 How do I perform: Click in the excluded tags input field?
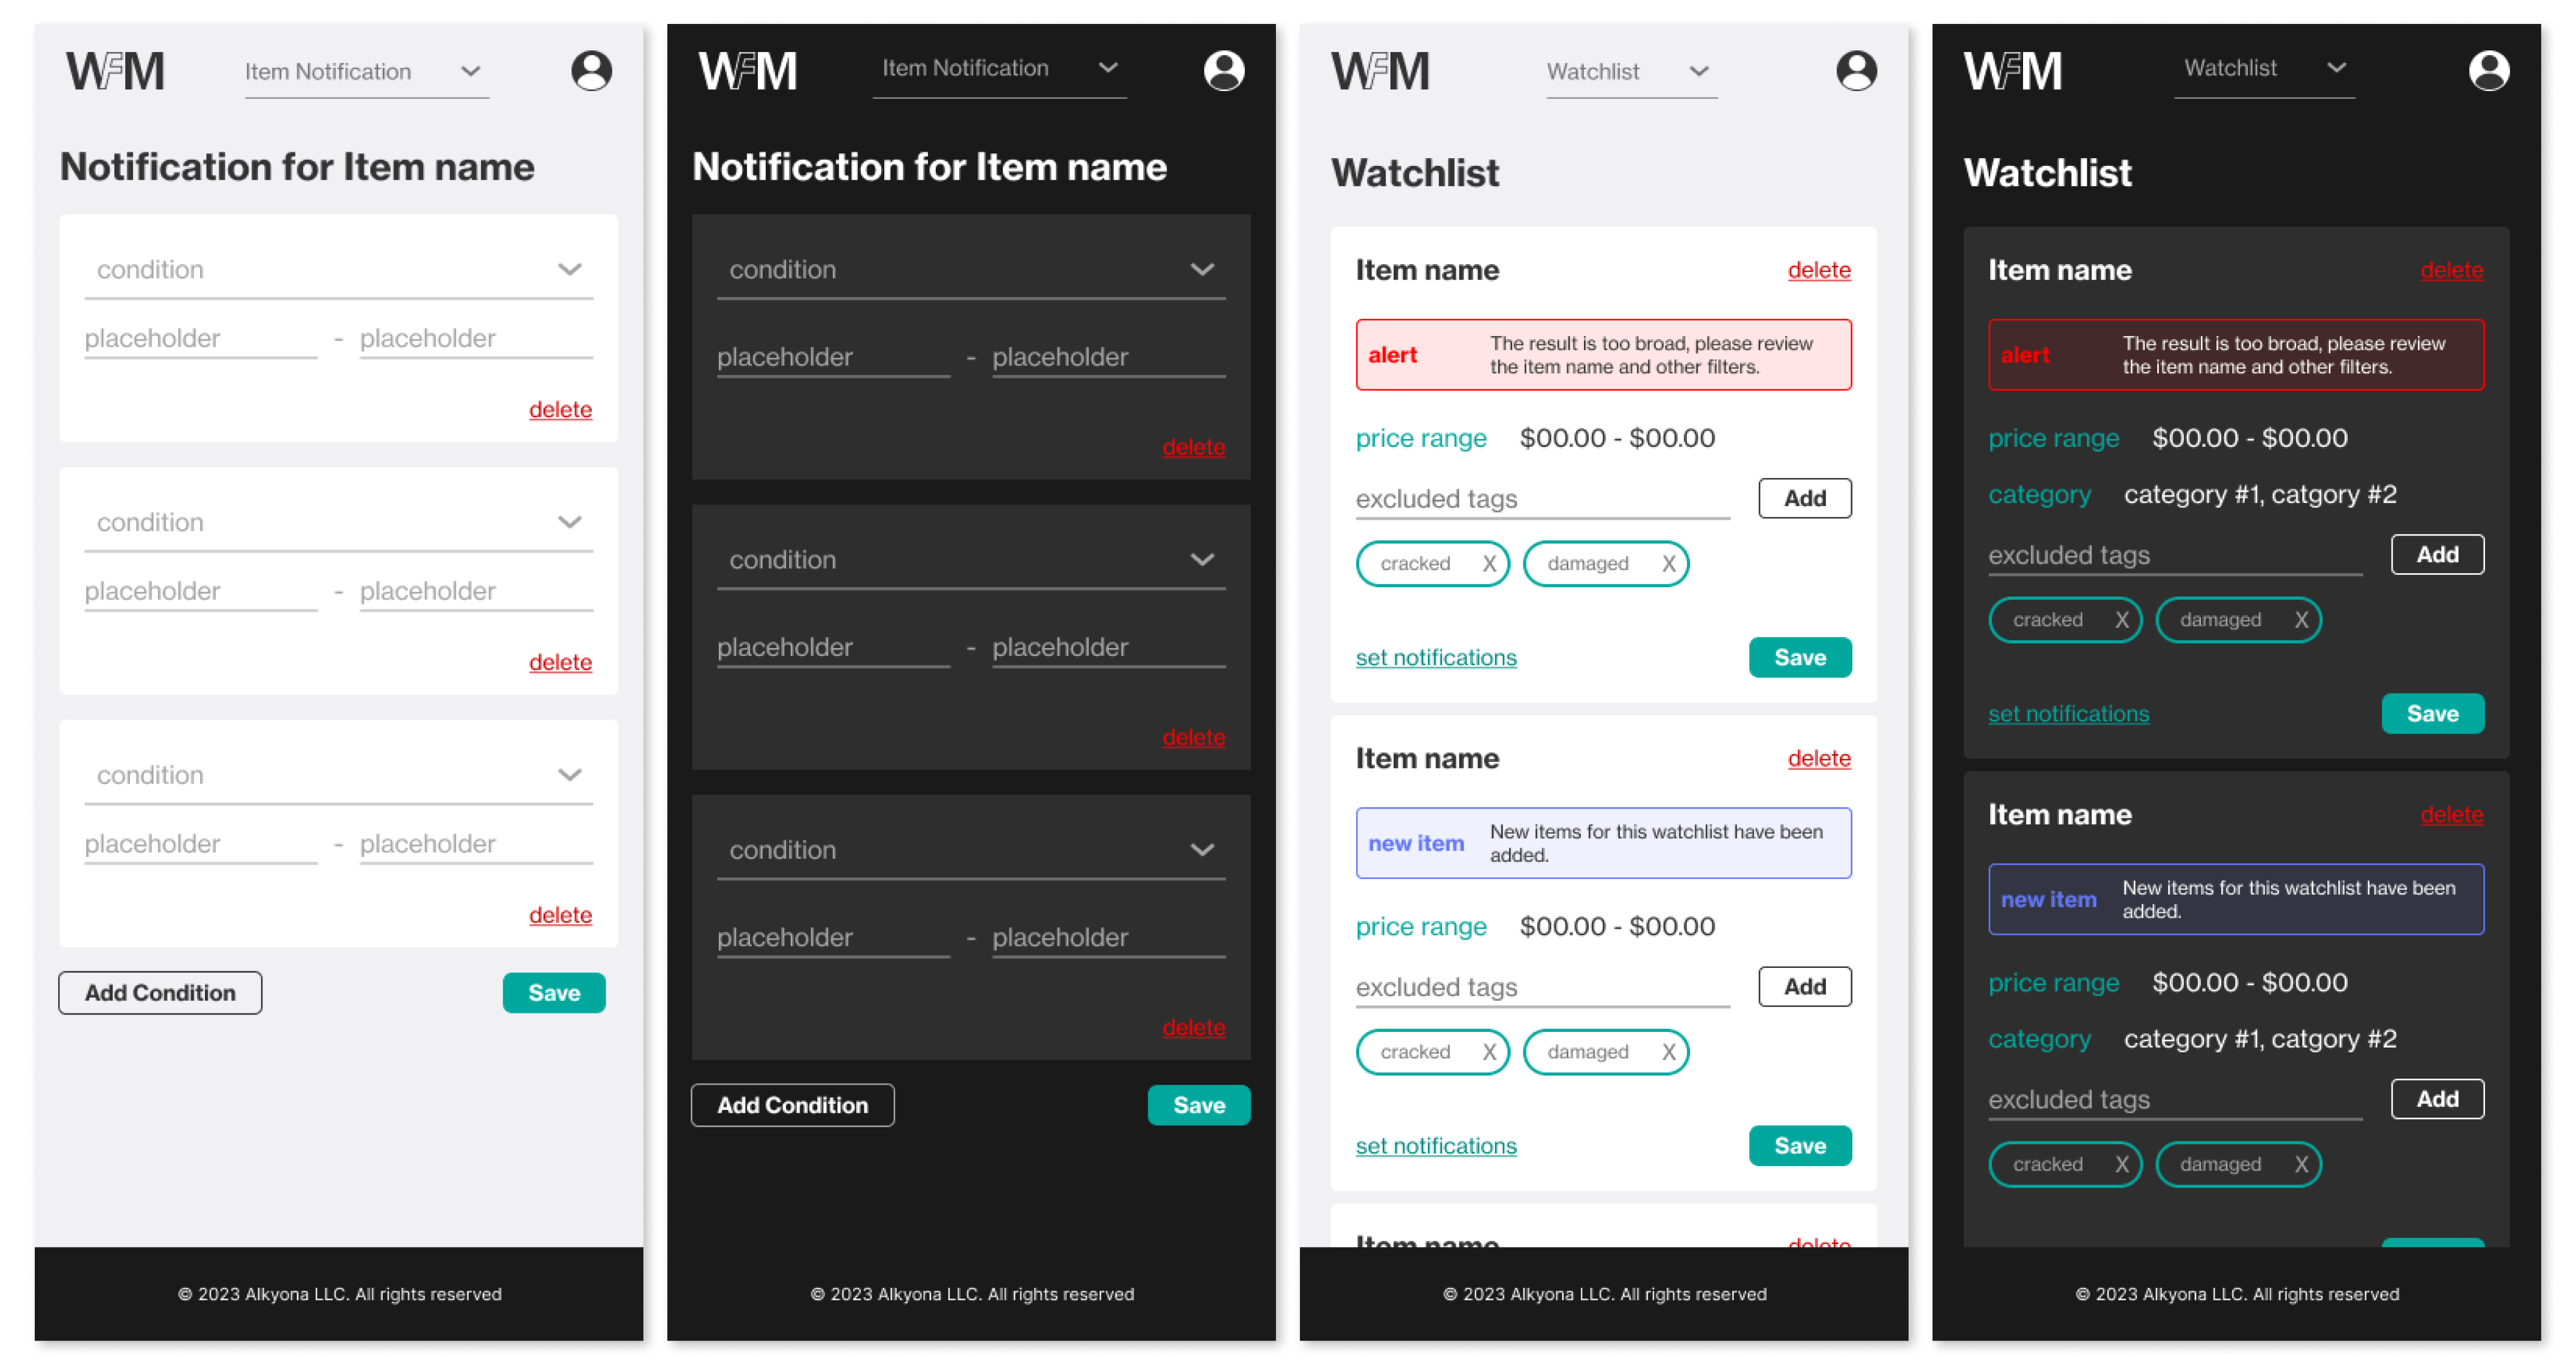click(1542, 498)
